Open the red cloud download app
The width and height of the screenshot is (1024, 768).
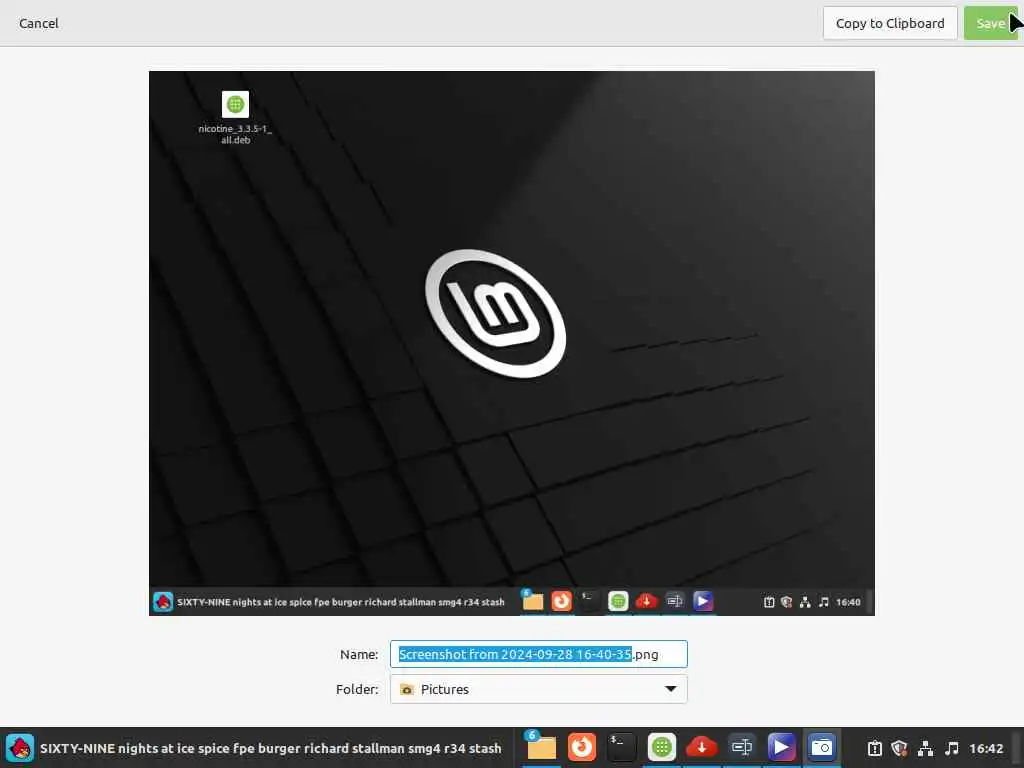pos(701,747)
